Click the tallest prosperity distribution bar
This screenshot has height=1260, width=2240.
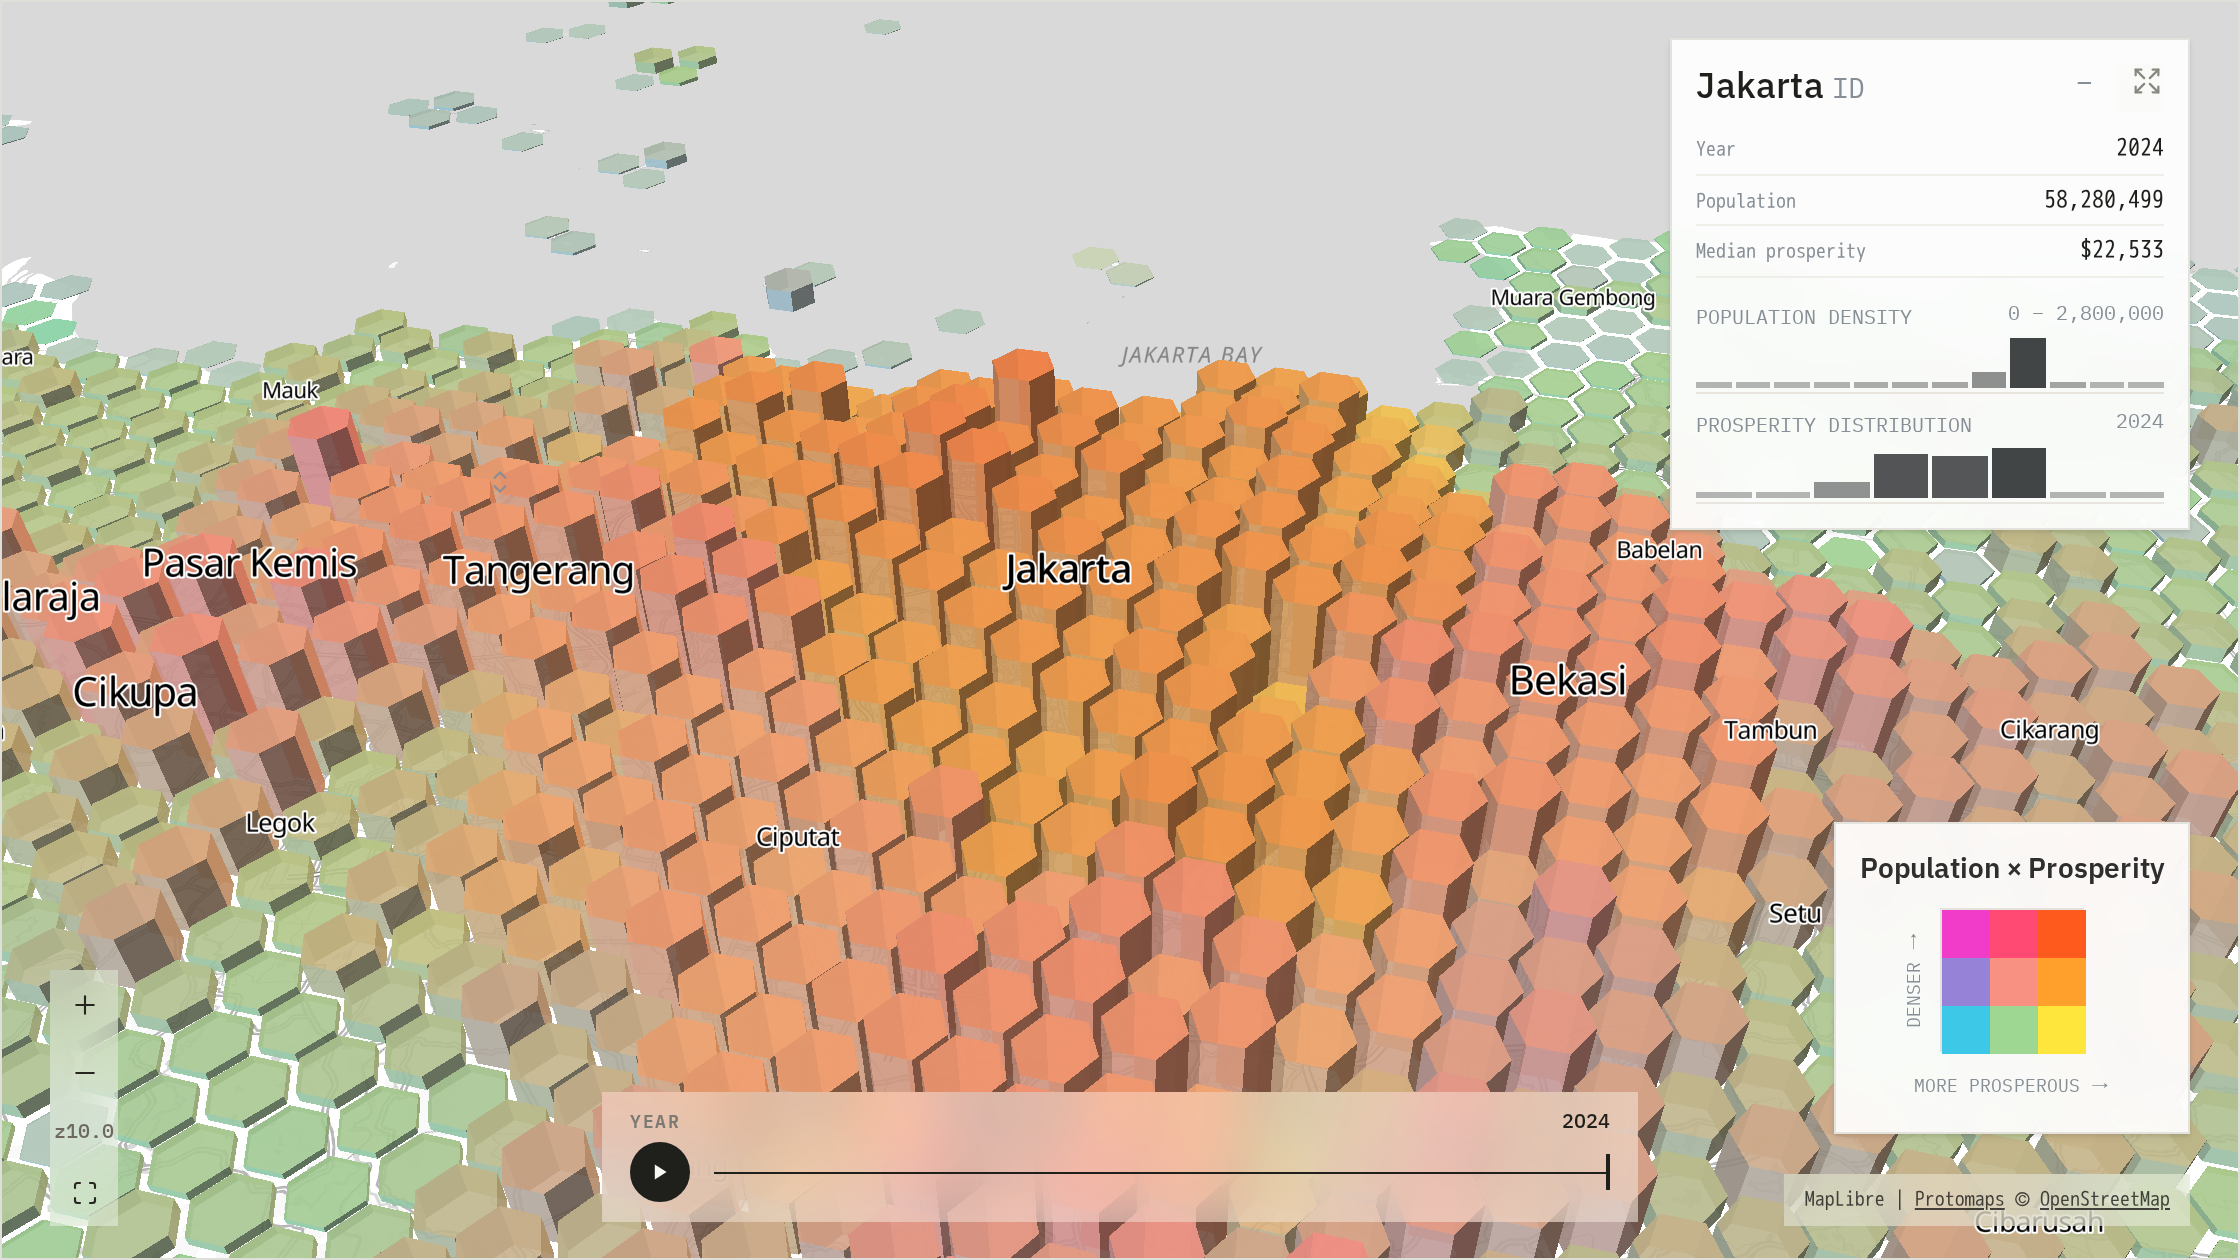point(2019,473)
